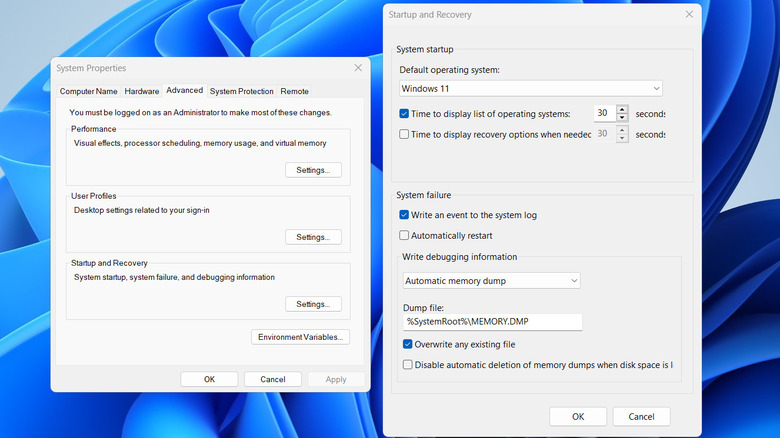Uncheck 'Write an event to the system log'

pyautogui.click(x=404, y=214)
